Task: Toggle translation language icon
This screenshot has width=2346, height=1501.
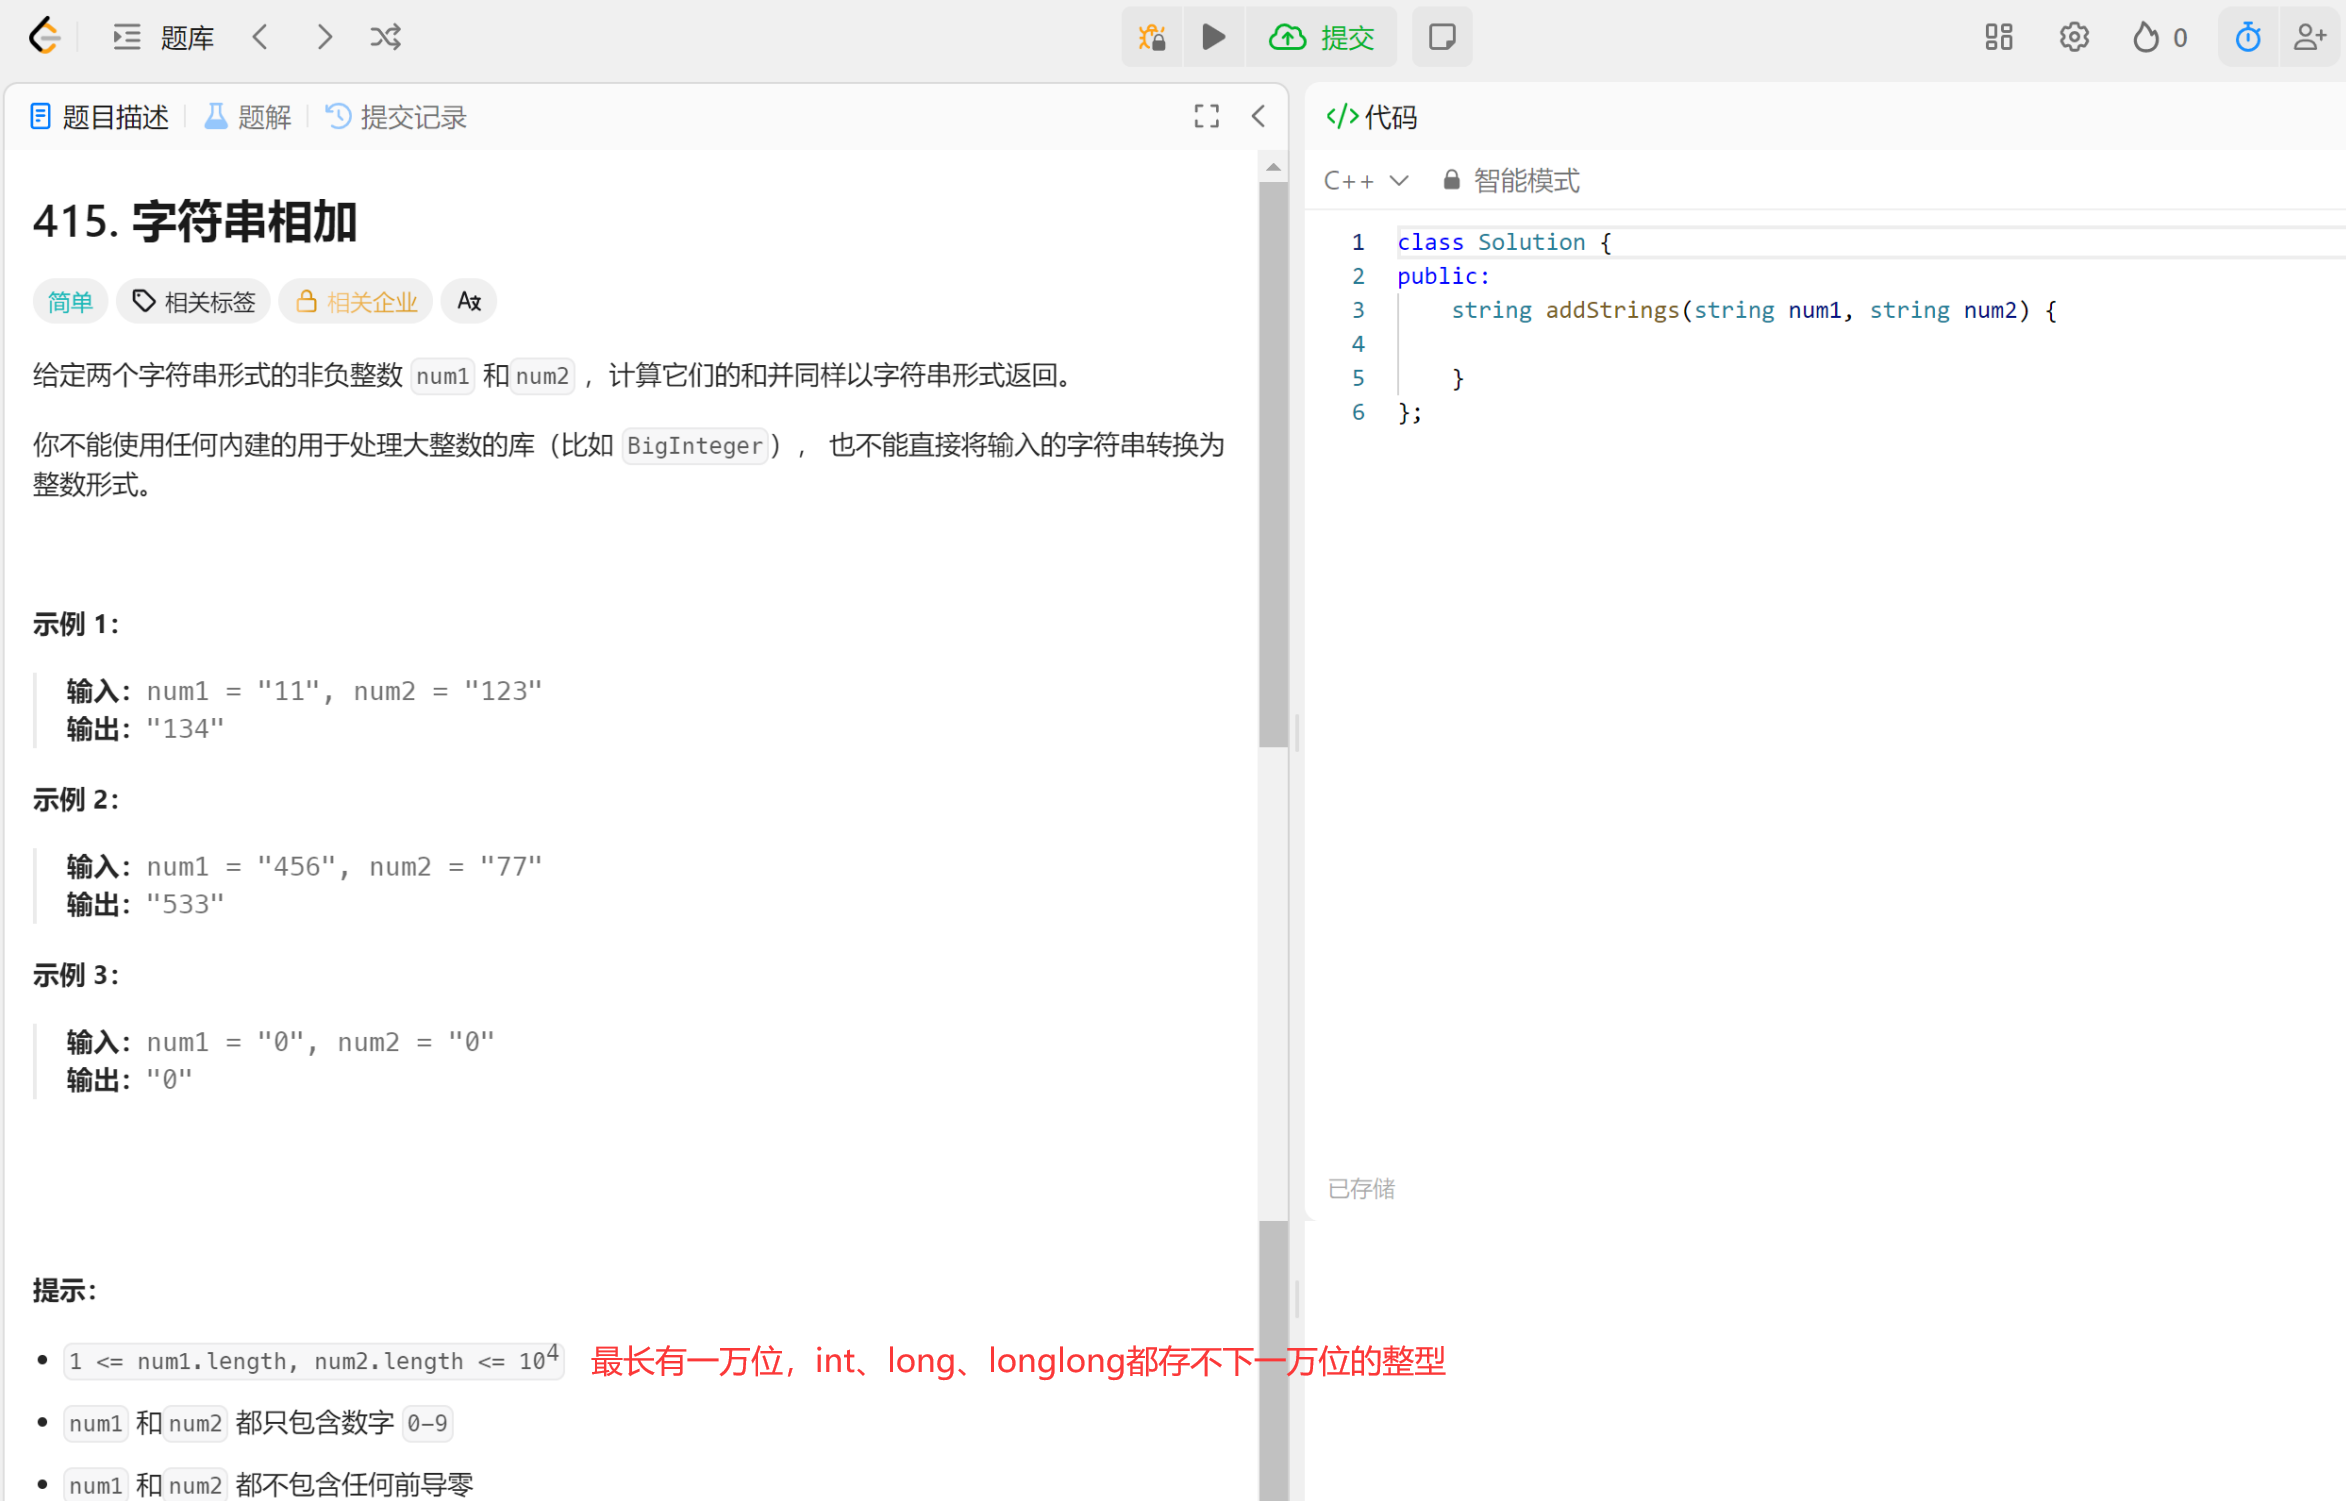Action: coord(469,301)
